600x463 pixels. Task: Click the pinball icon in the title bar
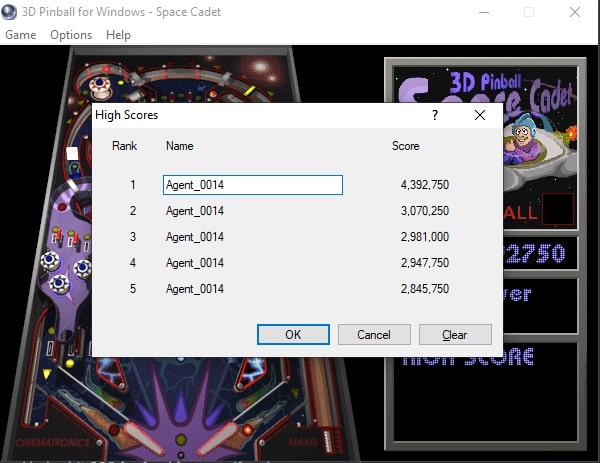pyautogui.click(x=10, y=12)
